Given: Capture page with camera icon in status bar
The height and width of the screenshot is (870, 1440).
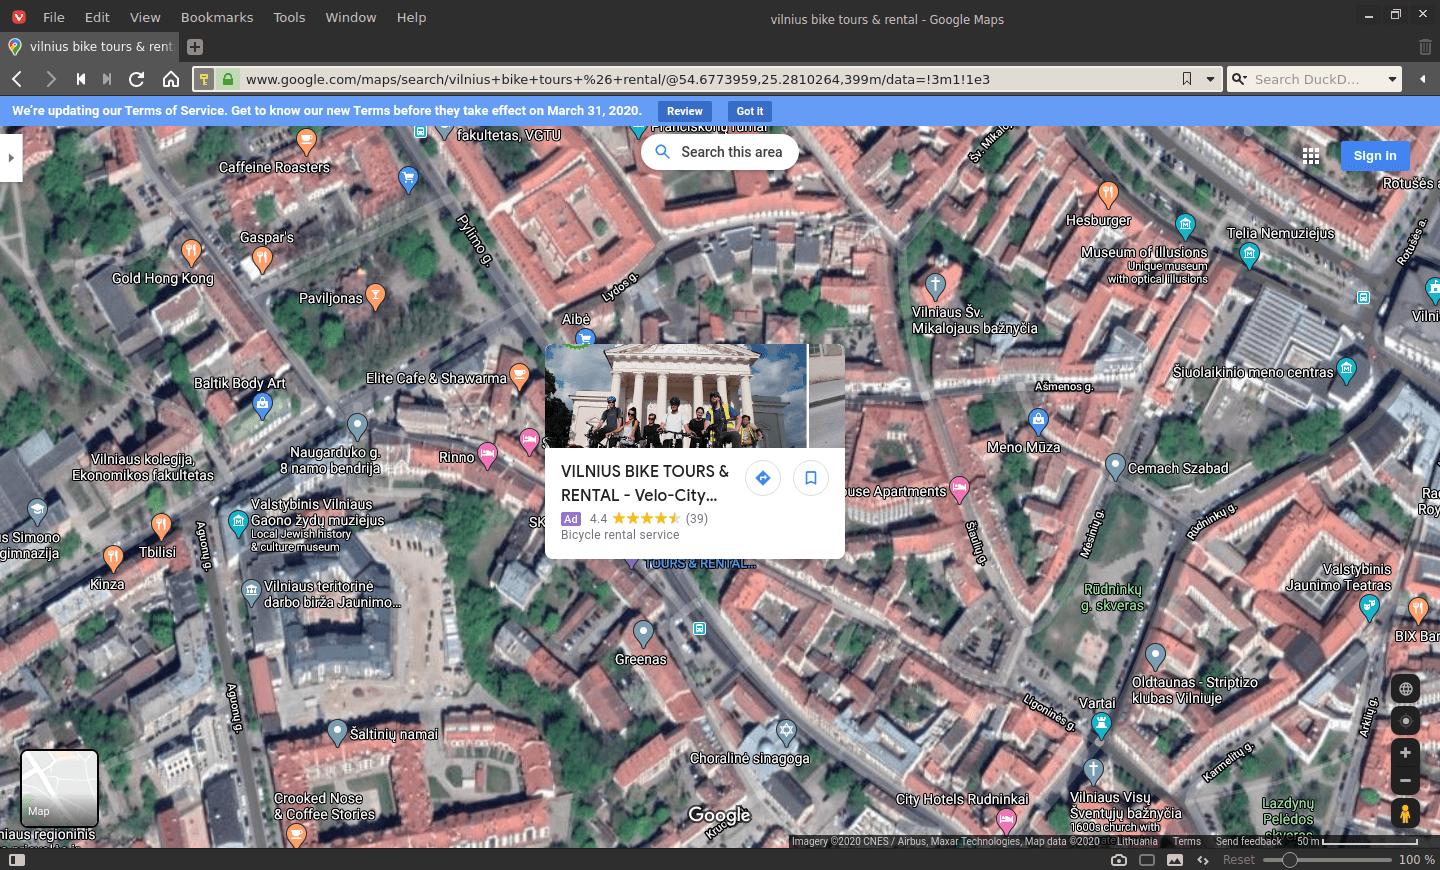Looking at the screenshot, I should pyautogui.click(x=1119, y=860).
